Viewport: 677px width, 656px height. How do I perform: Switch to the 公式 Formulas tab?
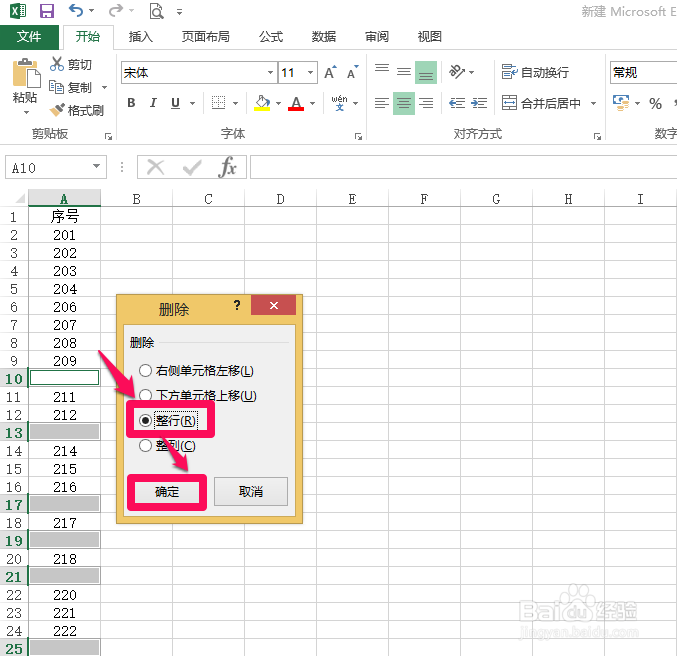click(271, 37)
